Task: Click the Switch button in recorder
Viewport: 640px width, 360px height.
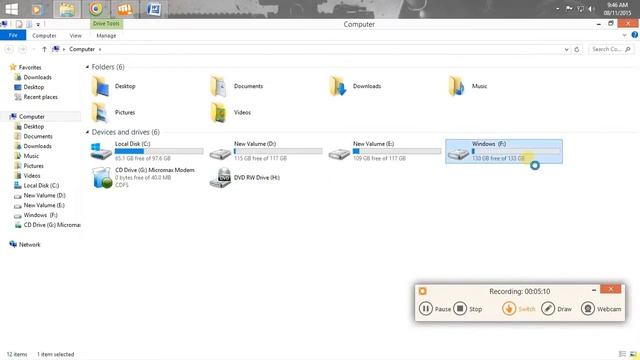Action: [x=509, y=309]
